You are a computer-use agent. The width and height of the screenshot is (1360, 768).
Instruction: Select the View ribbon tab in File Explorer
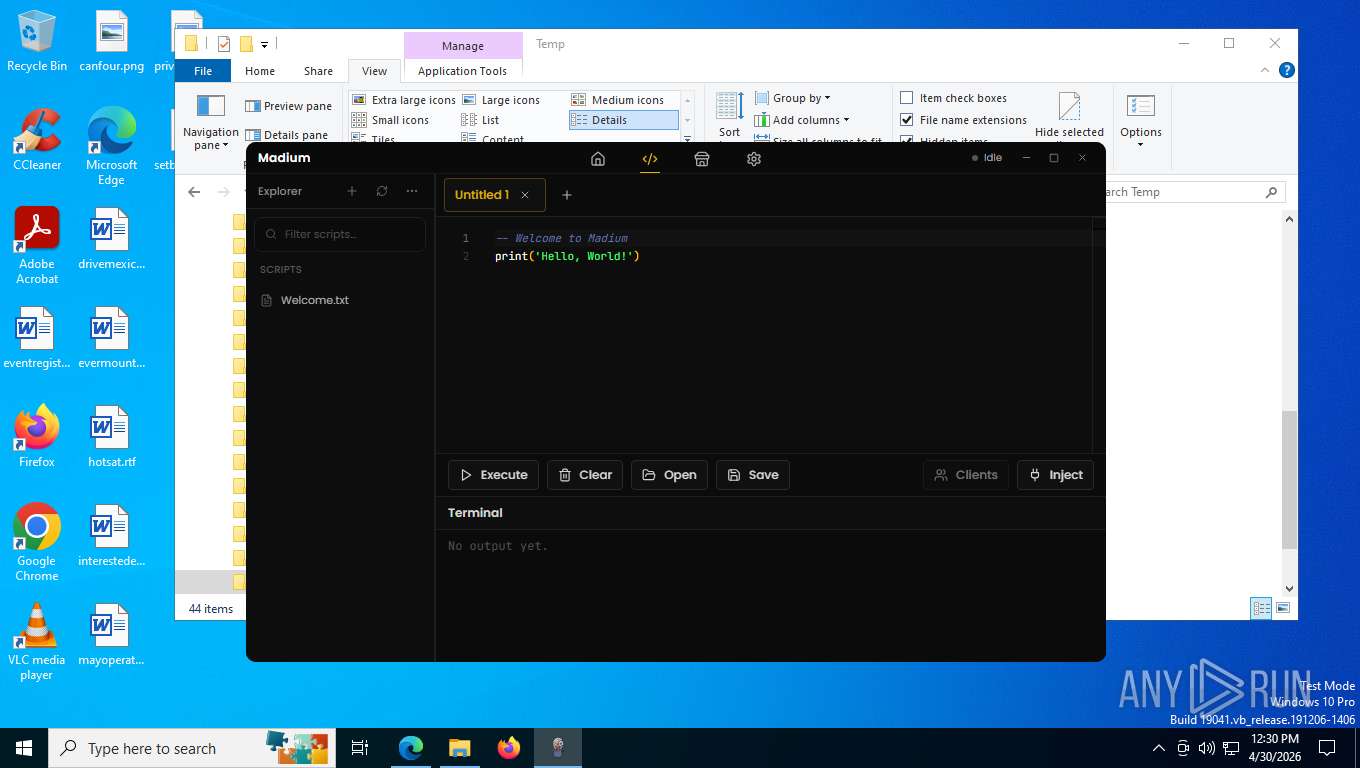tap(374, 71)
